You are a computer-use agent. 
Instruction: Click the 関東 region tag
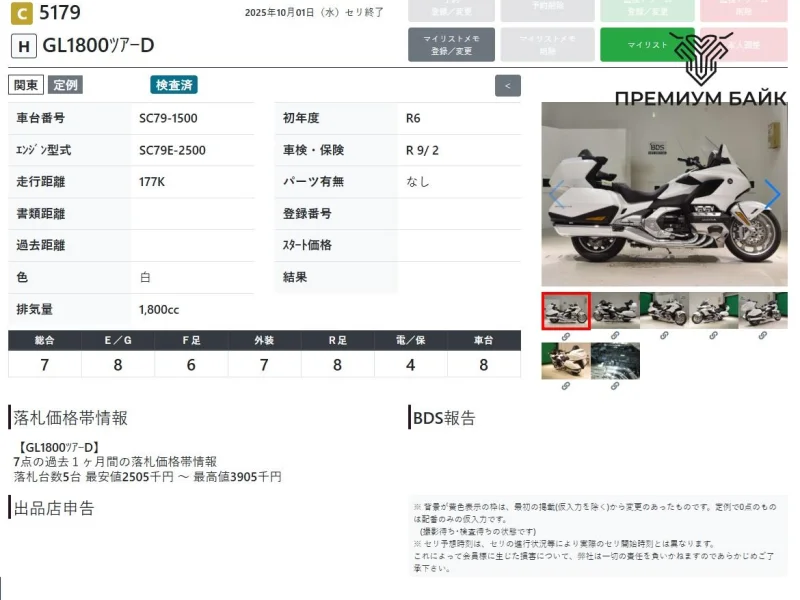[26, 85]
